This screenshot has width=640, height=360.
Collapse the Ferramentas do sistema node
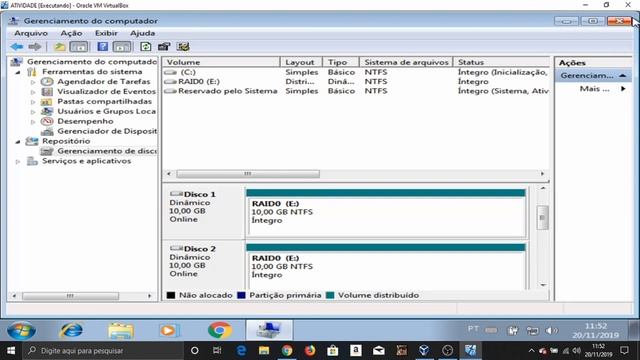[18, 72]
